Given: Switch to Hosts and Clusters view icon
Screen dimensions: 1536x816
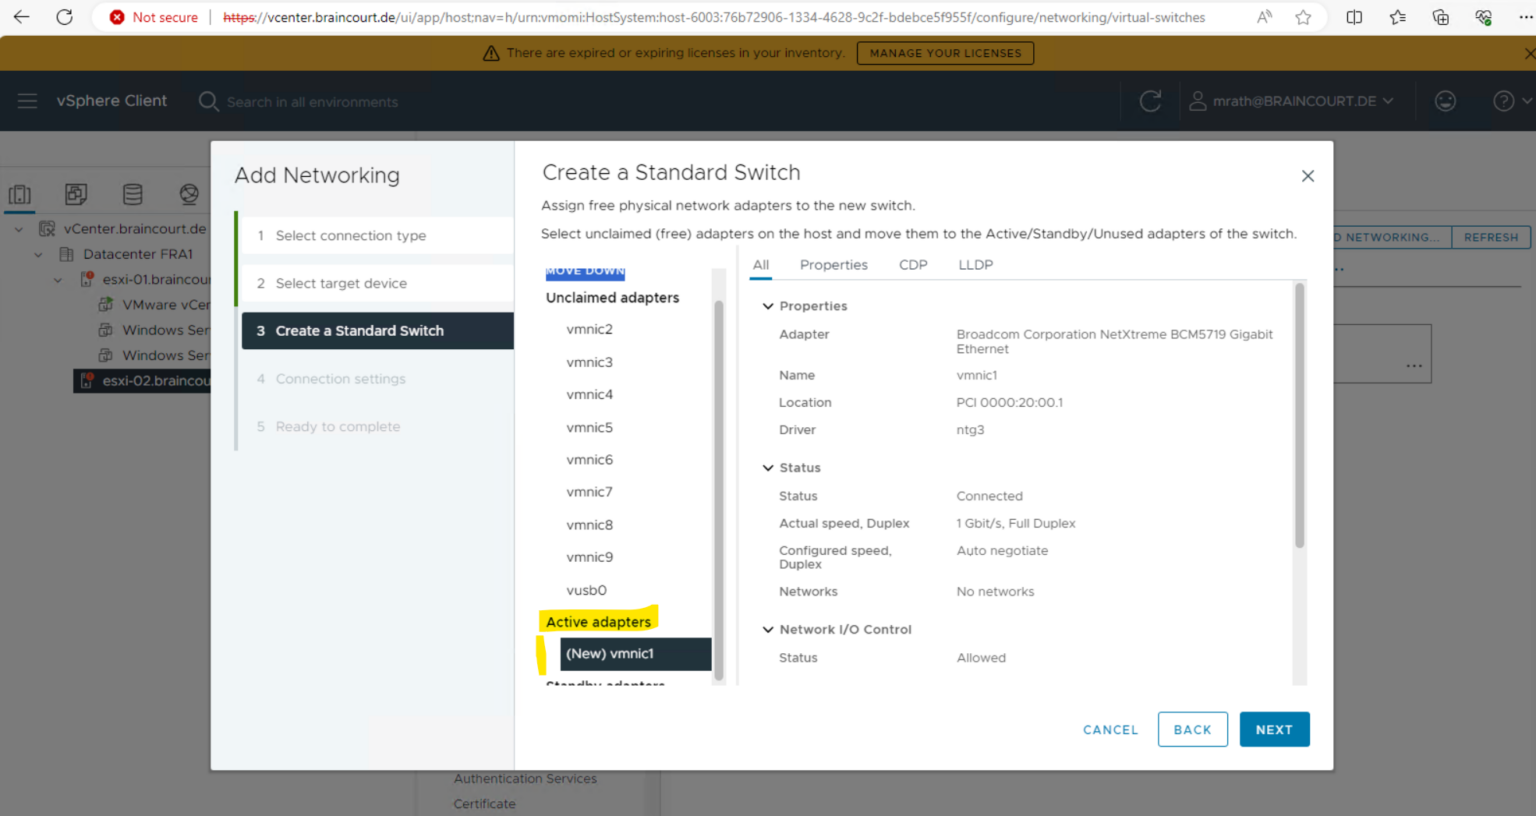Looking at the screenshot, I should point(20,194).
